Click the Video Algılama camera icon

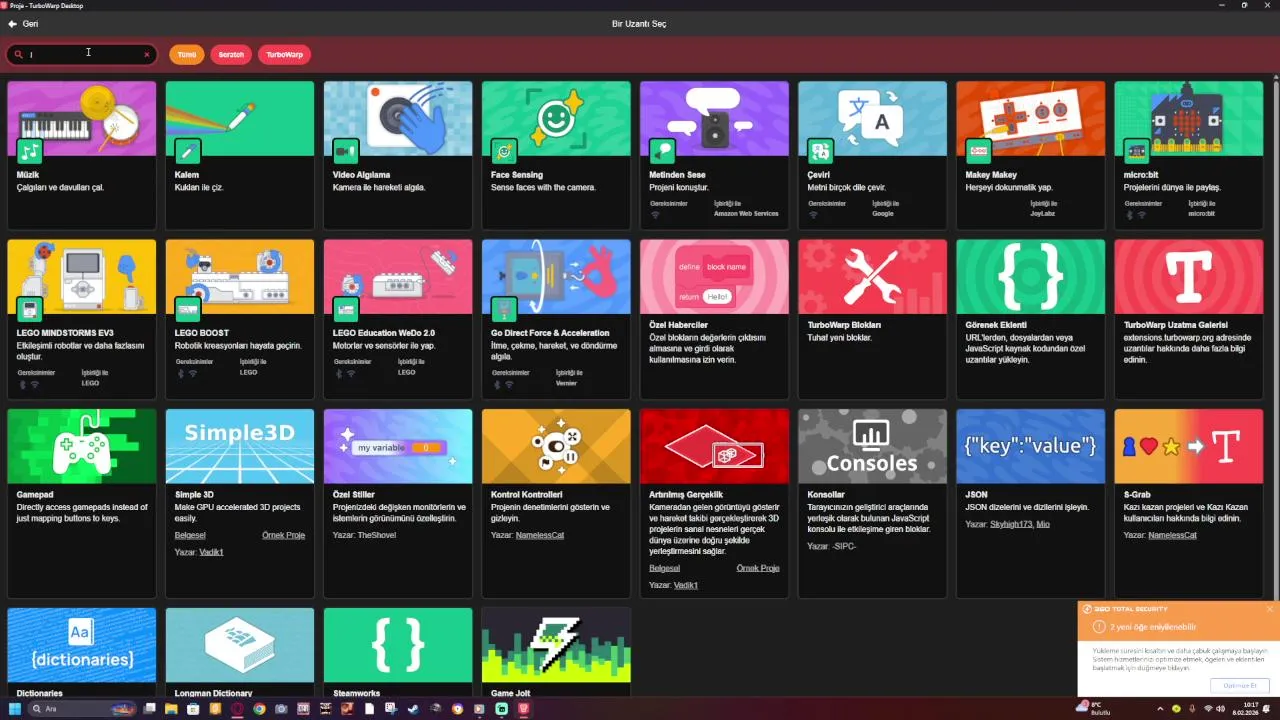(x=346, y=151)
